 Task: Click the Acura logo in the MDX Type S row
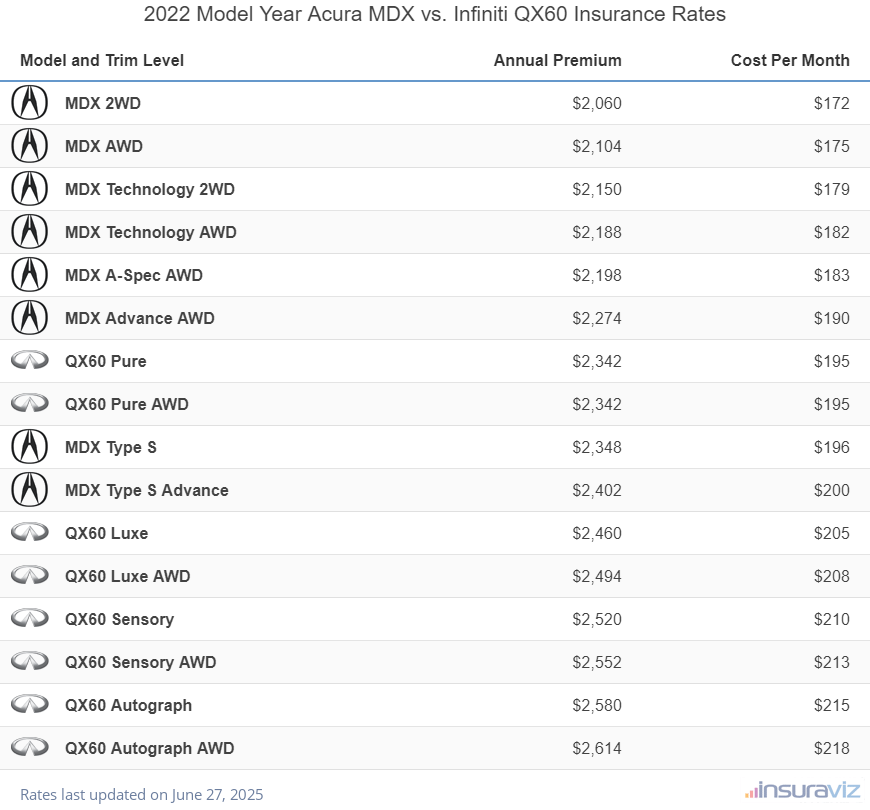click(29, 447)
